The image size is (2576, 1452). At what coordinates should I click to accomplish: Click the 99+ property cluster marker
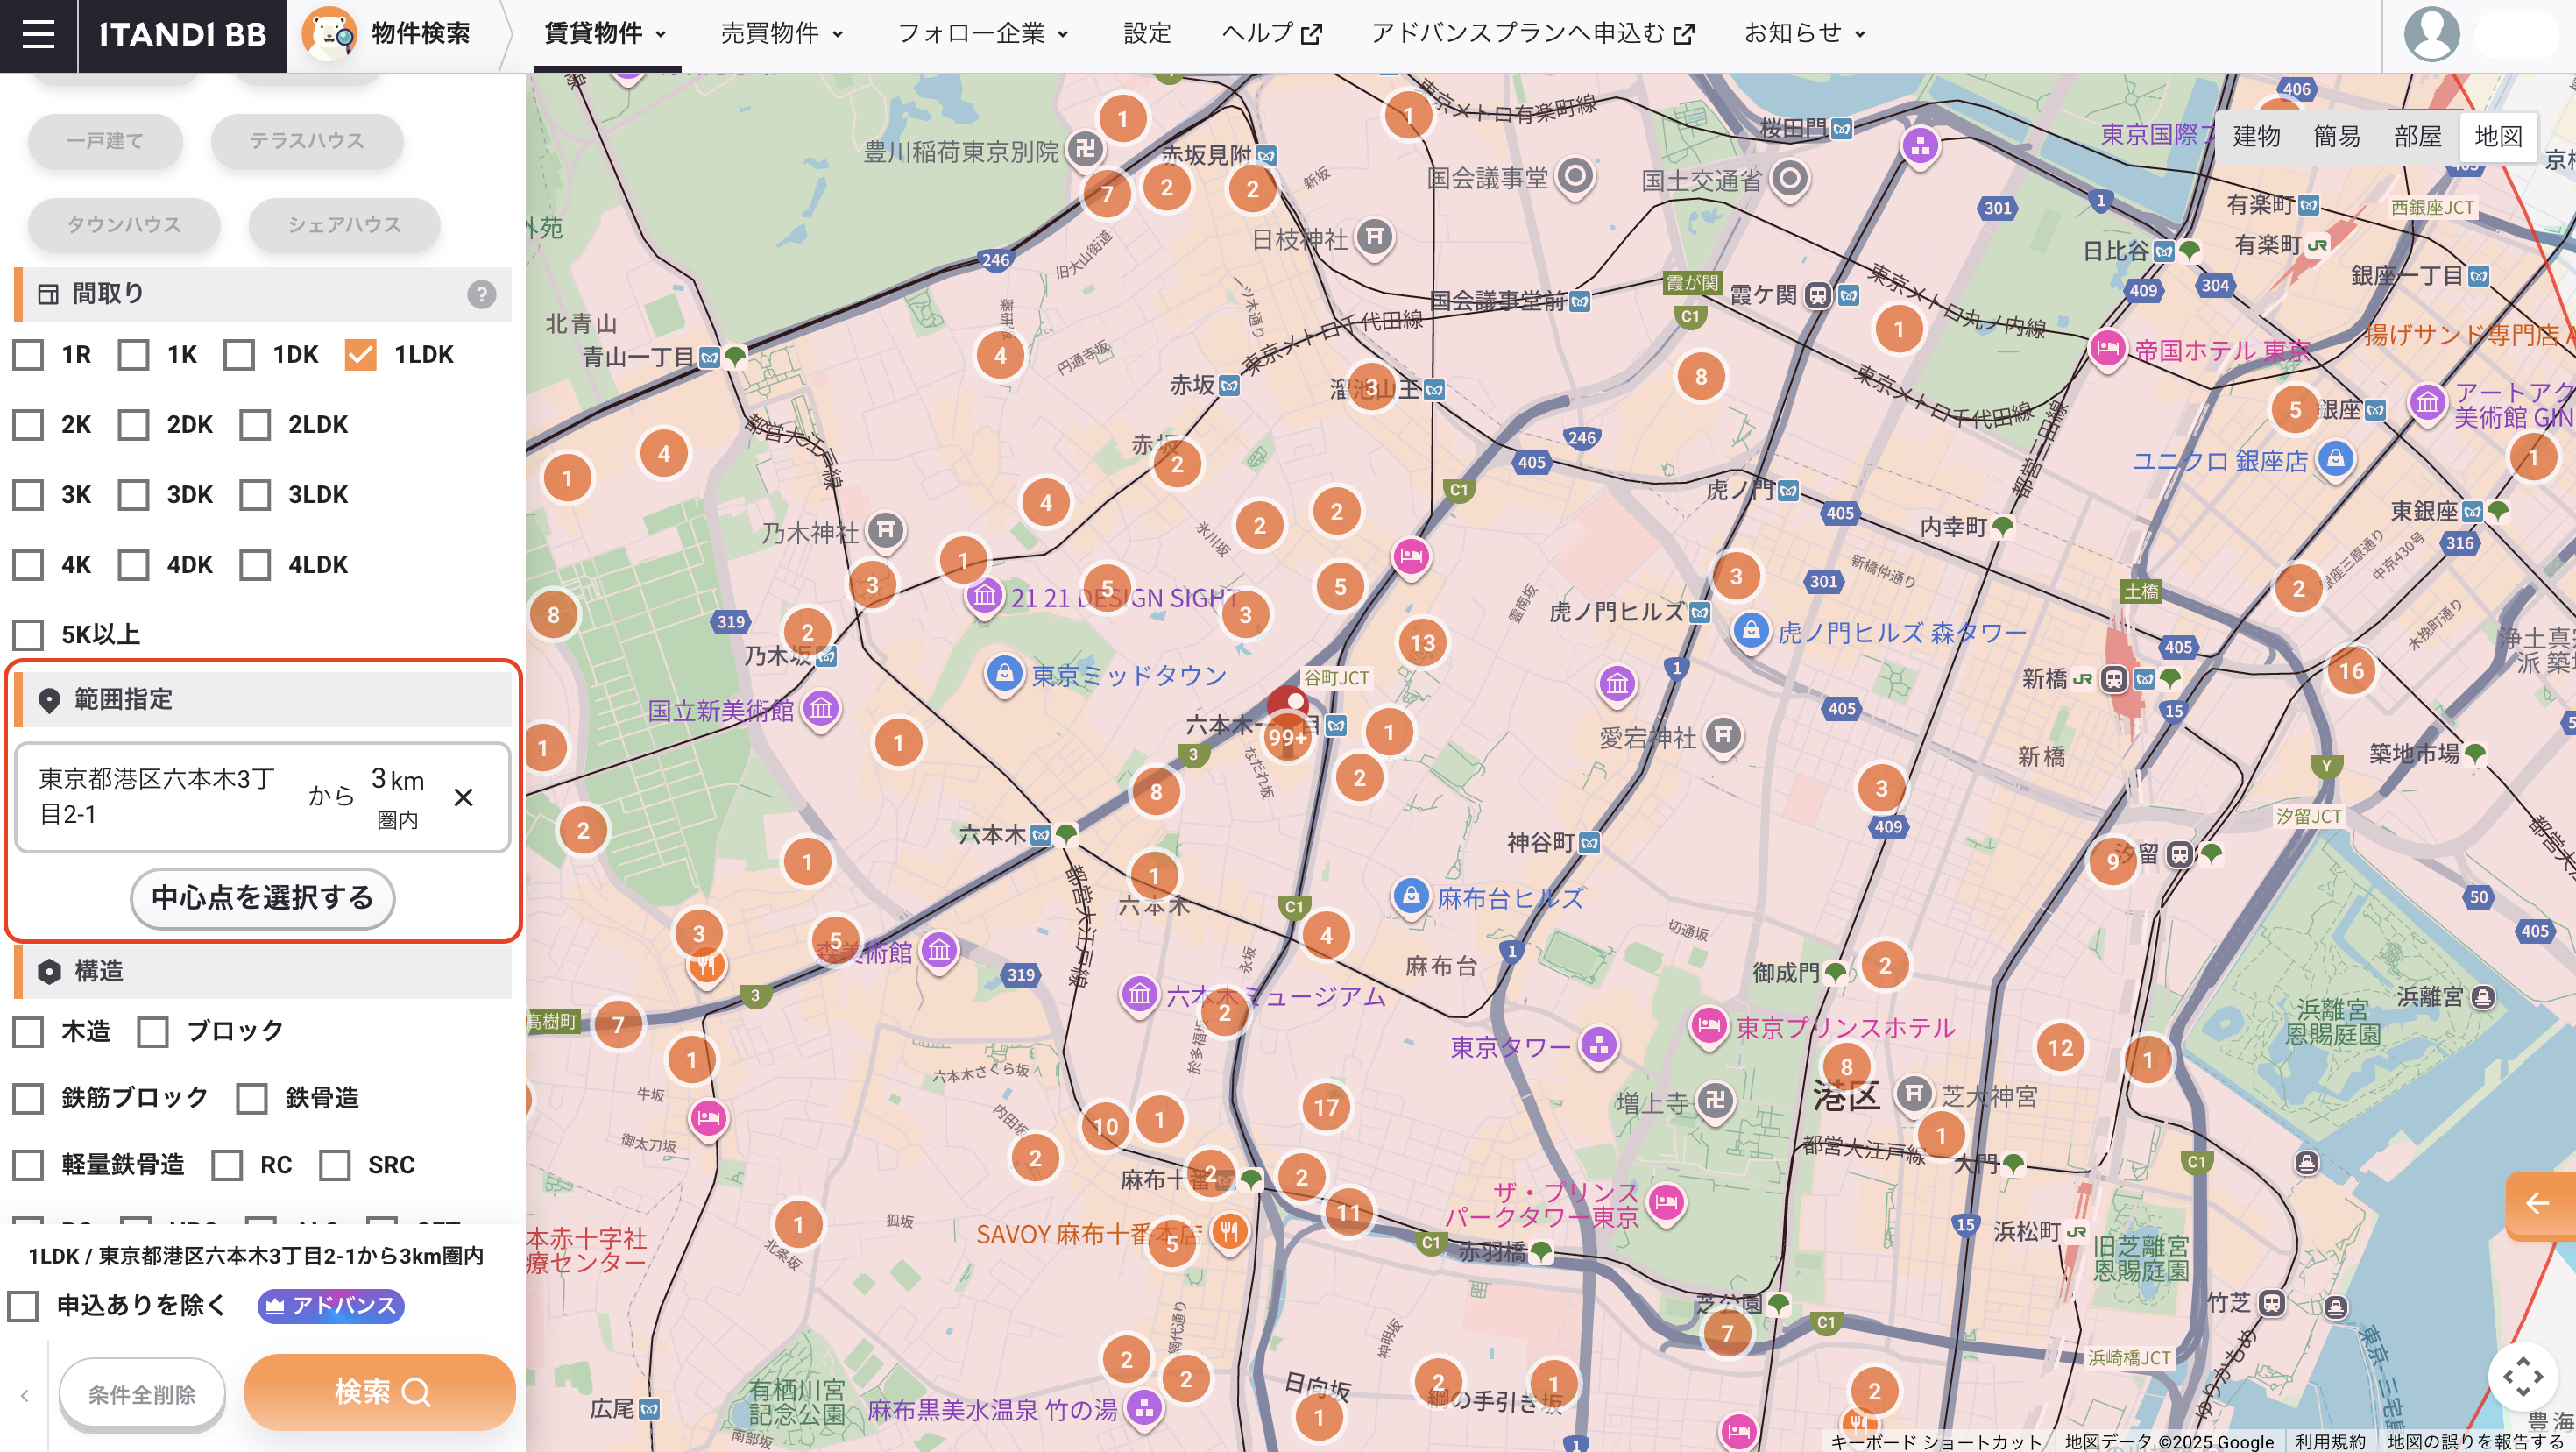[1287, 736]
